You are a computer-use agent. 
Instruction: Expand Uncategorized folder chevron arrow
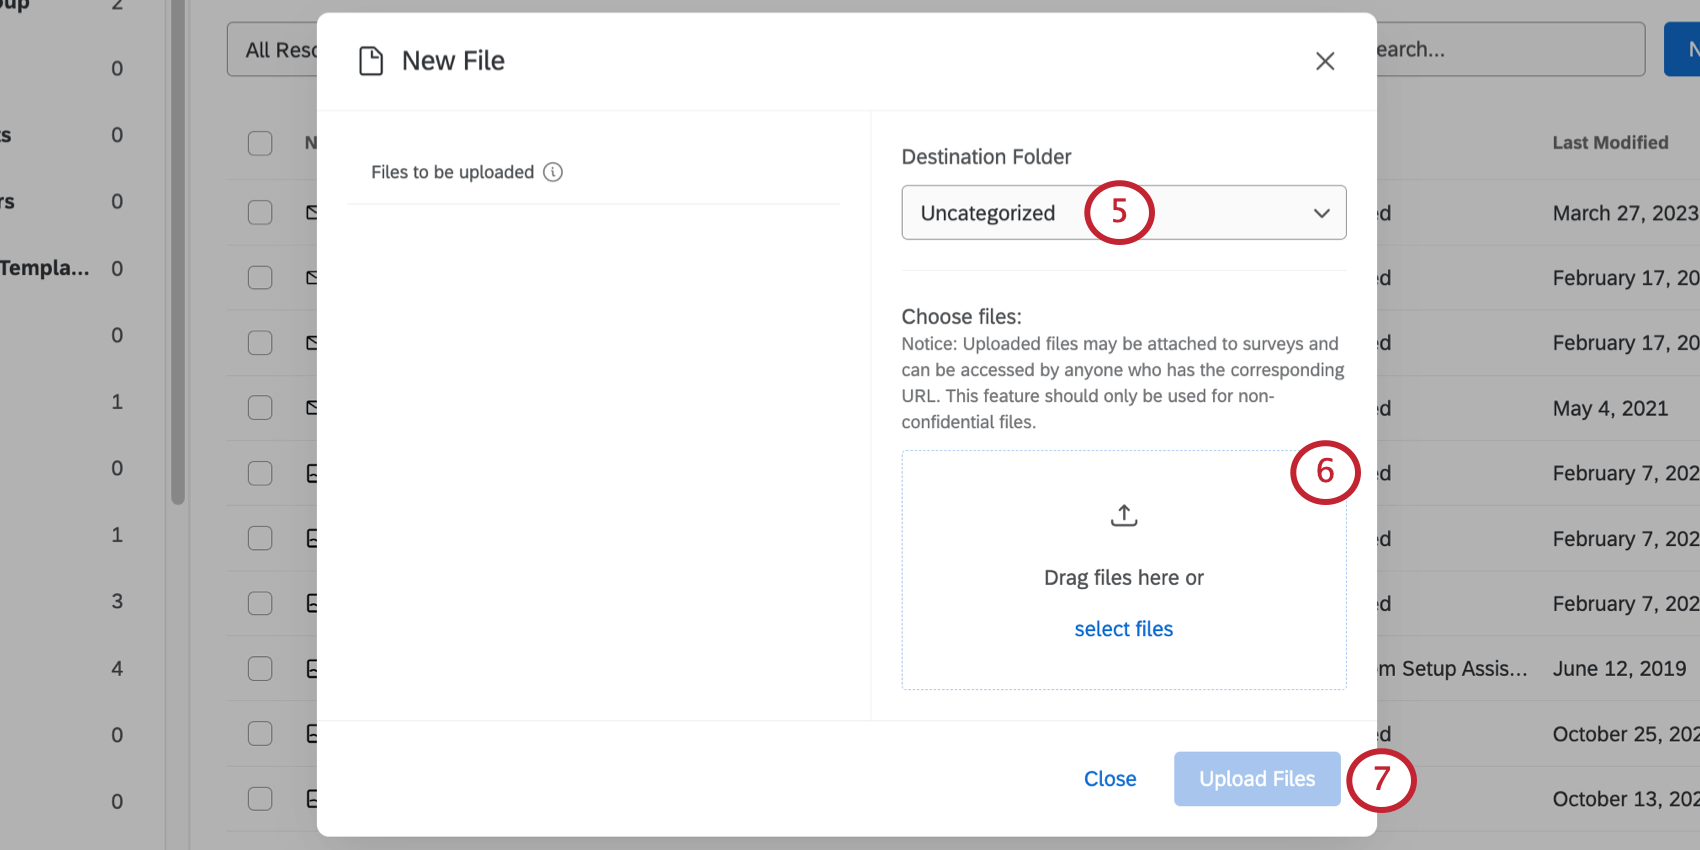pos(1321,213)
